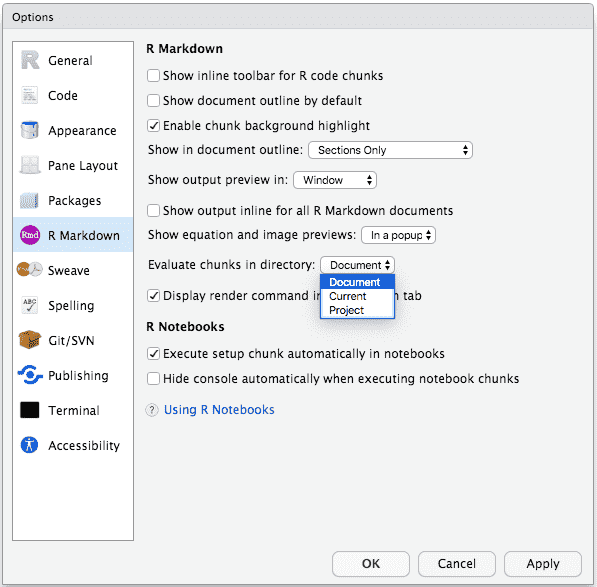Viewport: 597px width, 587px height.
Task: Select Document in the dropdown list
Action: click(358, 282)
